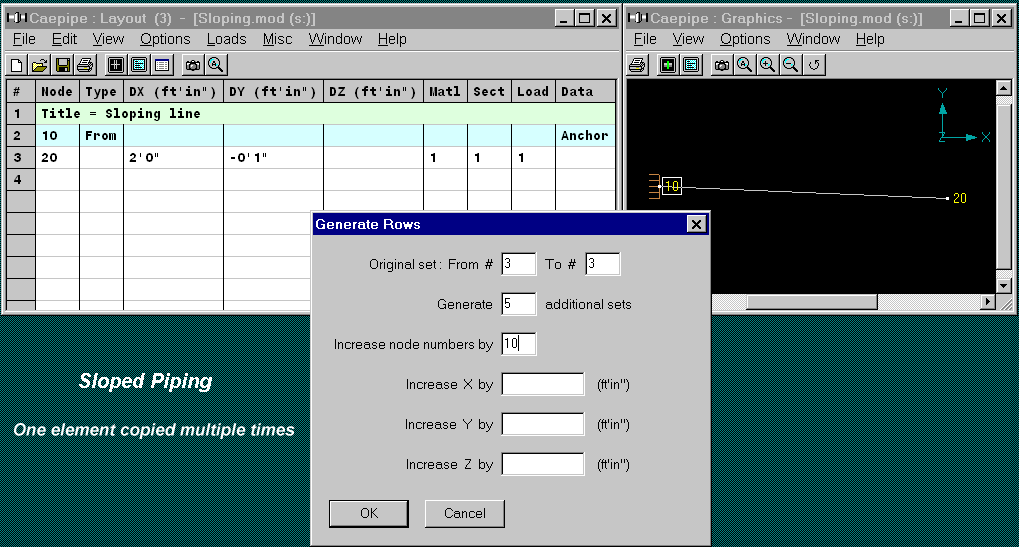Click the Node column header

pos(57,92)
